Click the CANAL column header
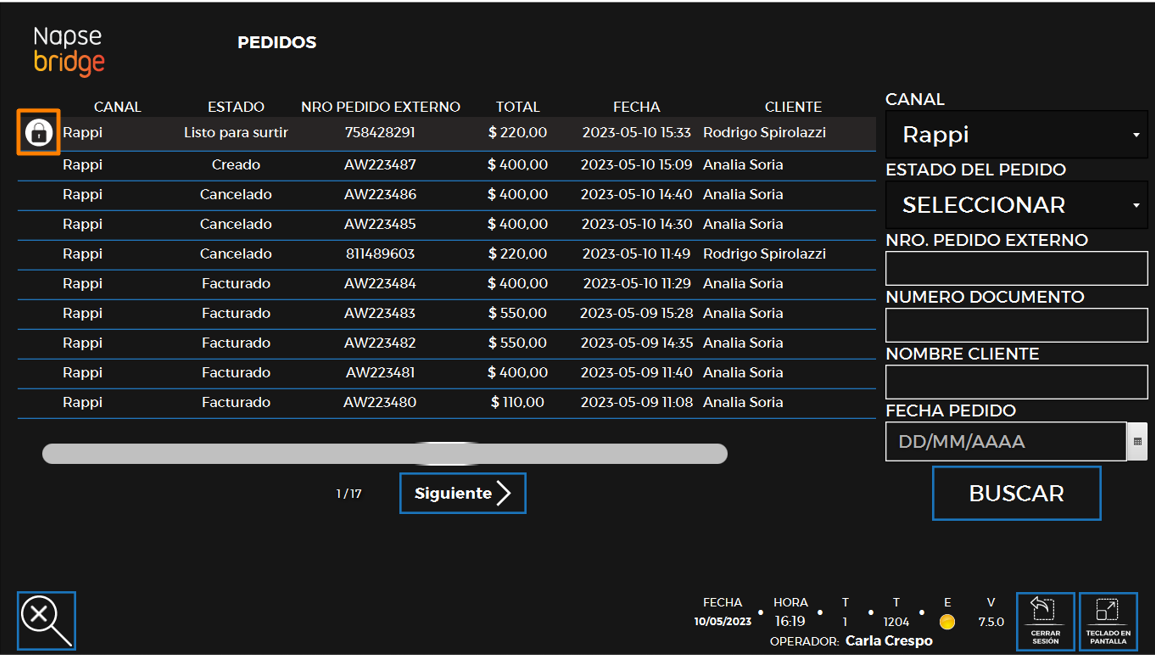Viewport: 1155px width, 655px height. point(117,107)
